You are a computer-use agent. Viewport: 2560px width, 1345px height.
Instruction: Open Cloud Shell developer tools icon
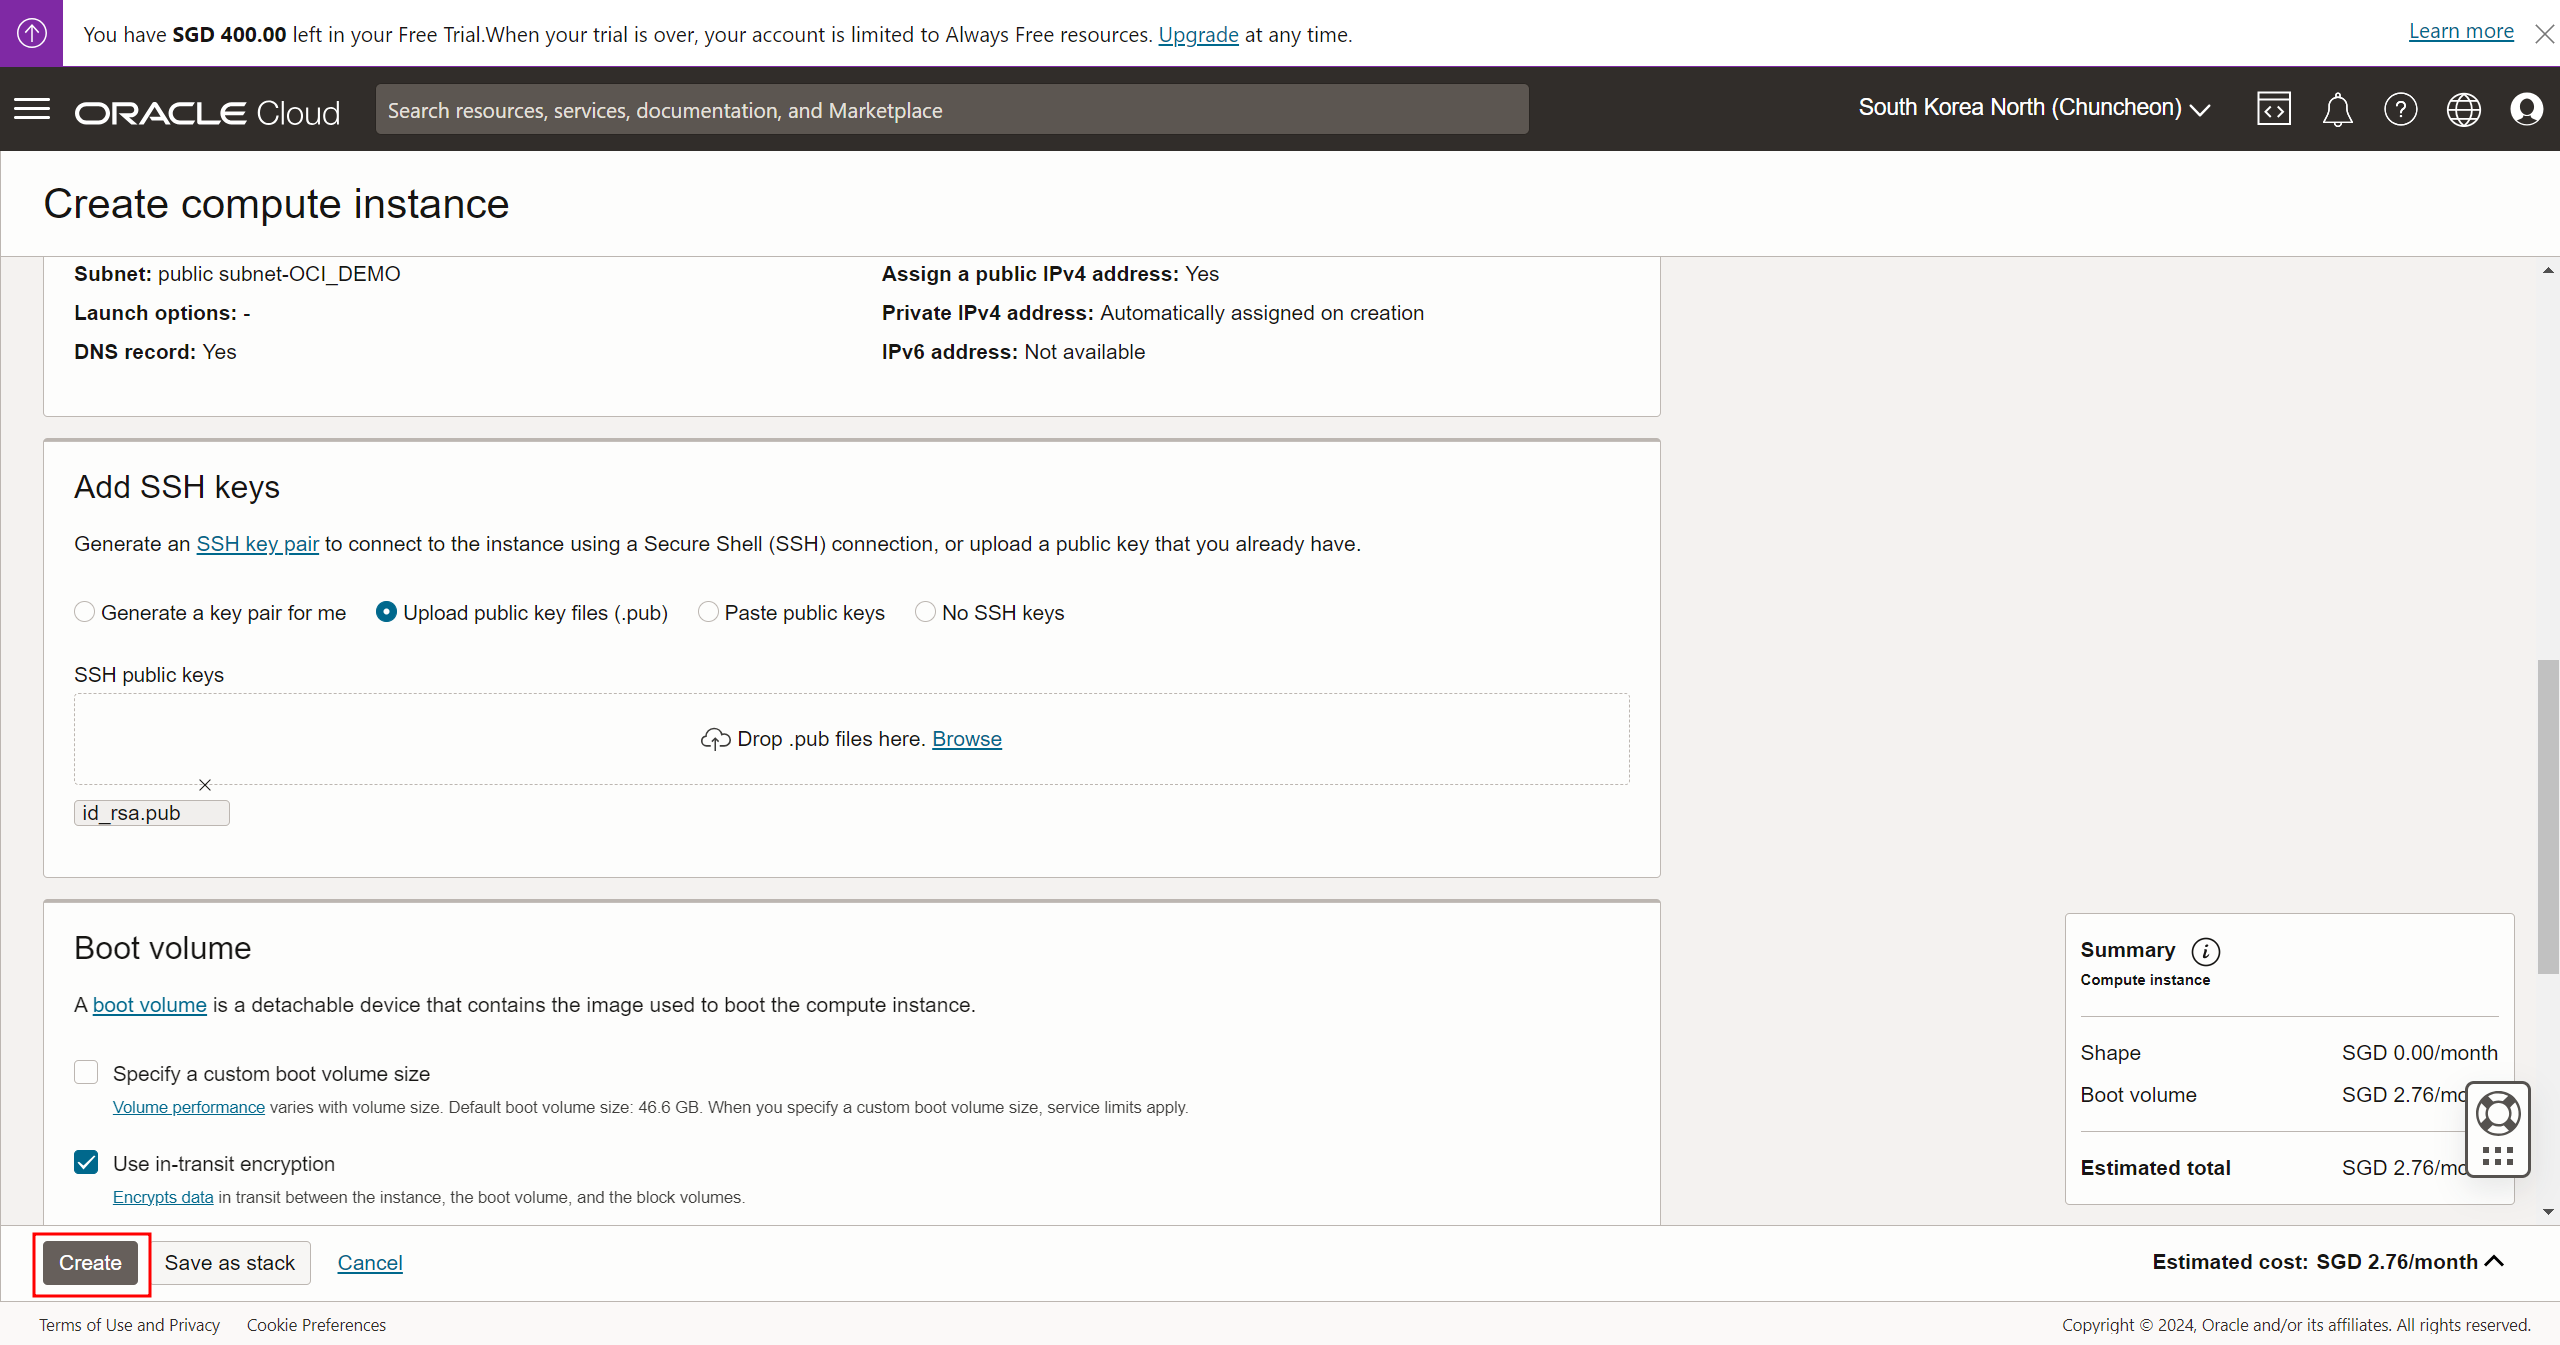(2273, 109)
